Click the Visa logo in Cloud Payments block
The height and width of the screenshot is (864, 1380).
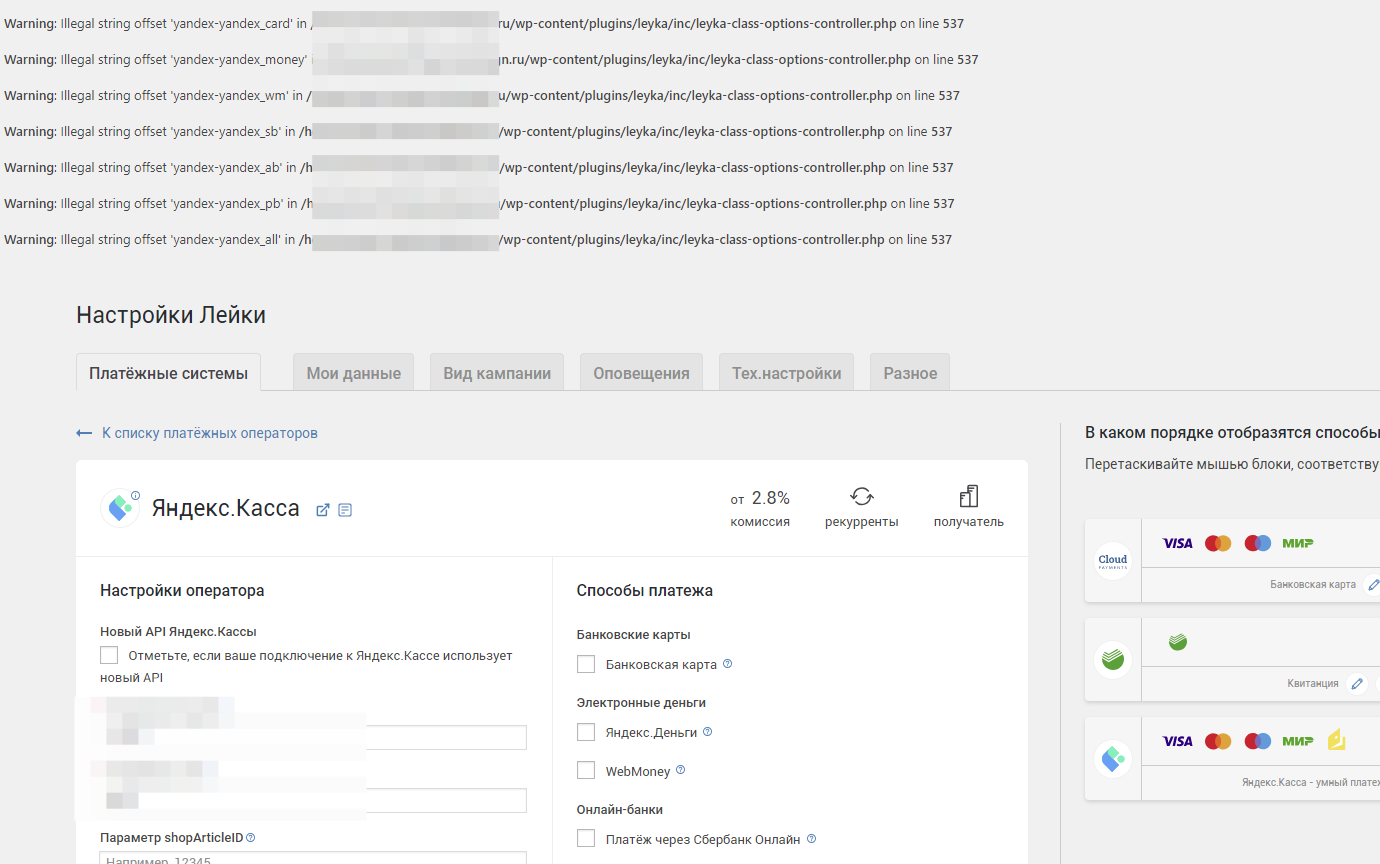pyautogui.click(x=1177, y=543)
